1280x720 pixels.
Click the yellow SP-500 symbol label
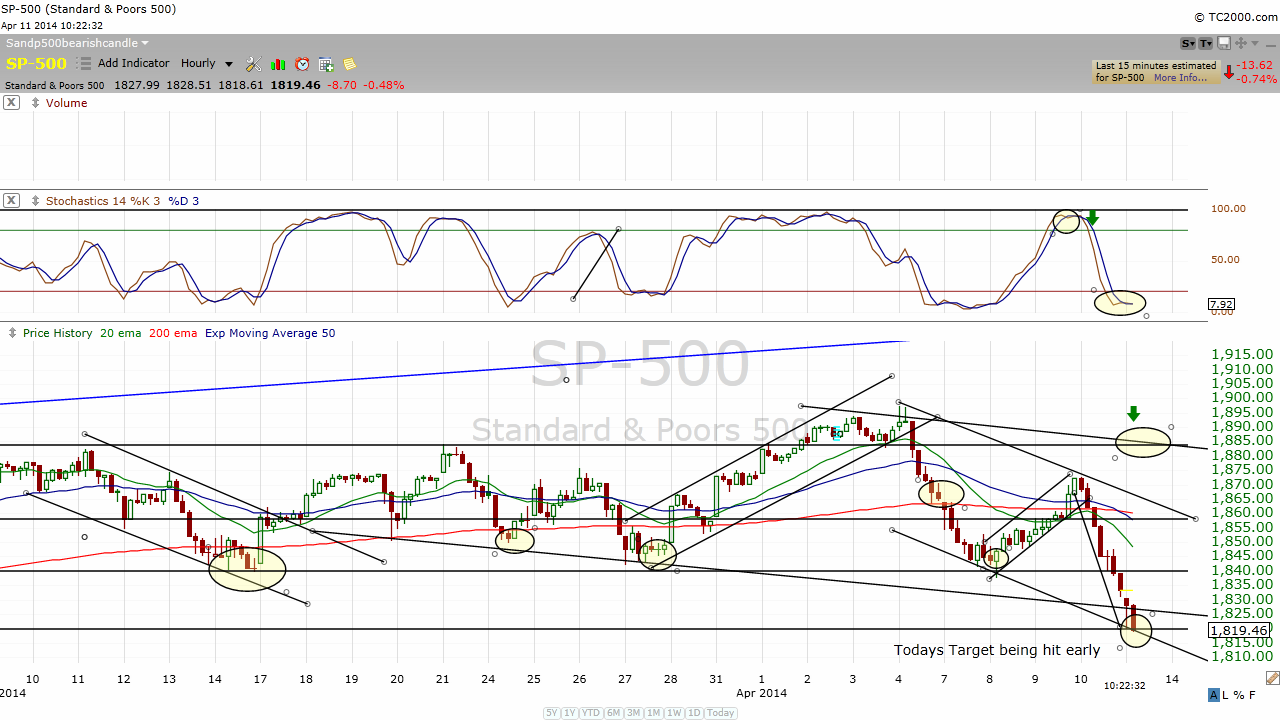36,64
